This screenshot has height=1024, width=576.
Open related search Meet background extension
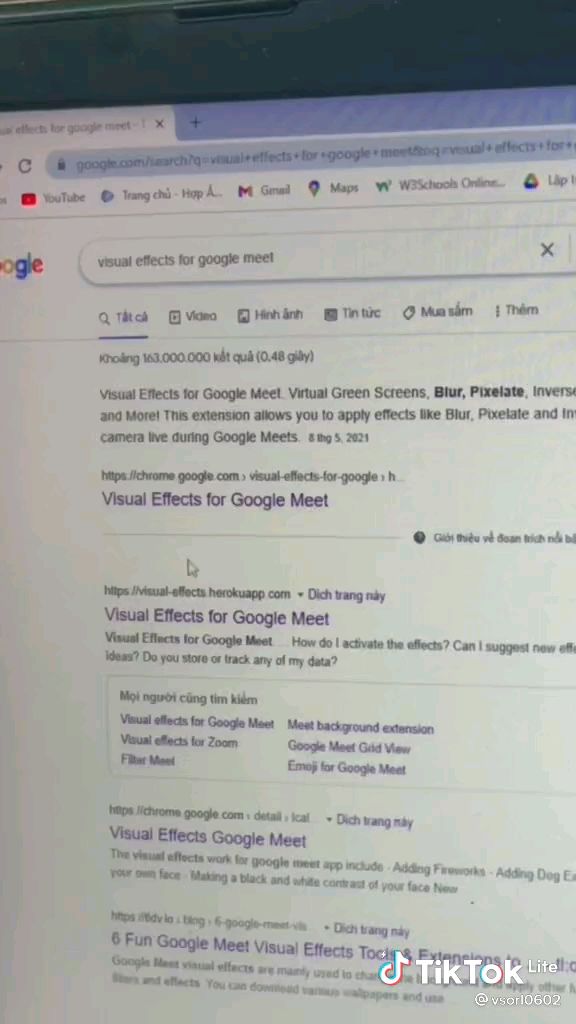[360, 727]
